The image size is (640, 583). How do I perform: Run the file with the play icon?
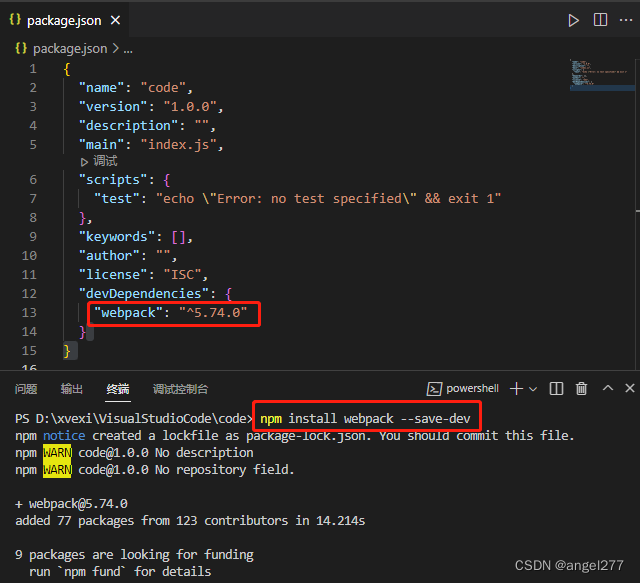[573, 20]
